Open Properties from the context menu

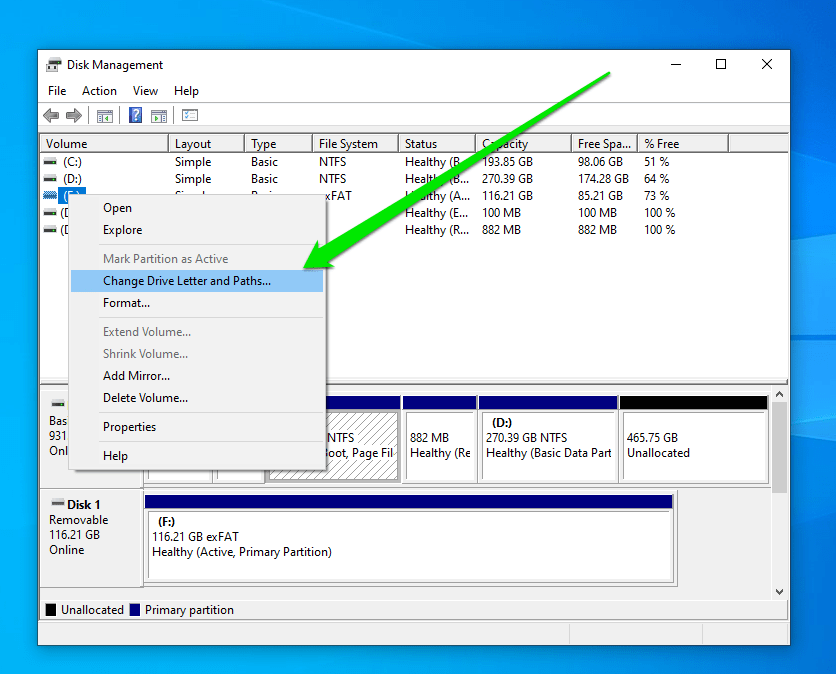(129, 427)
